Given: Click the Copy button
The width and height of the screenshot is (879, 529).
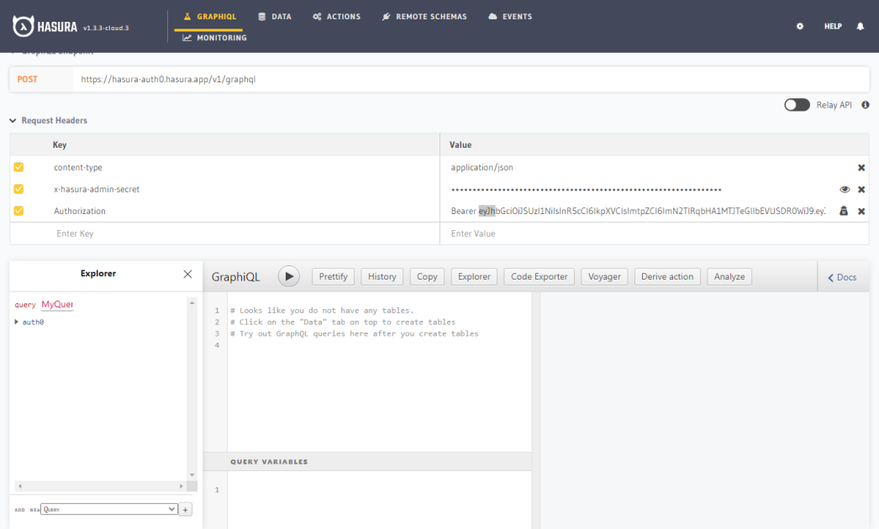Looking at the screenshot, I should click(427, 276).
